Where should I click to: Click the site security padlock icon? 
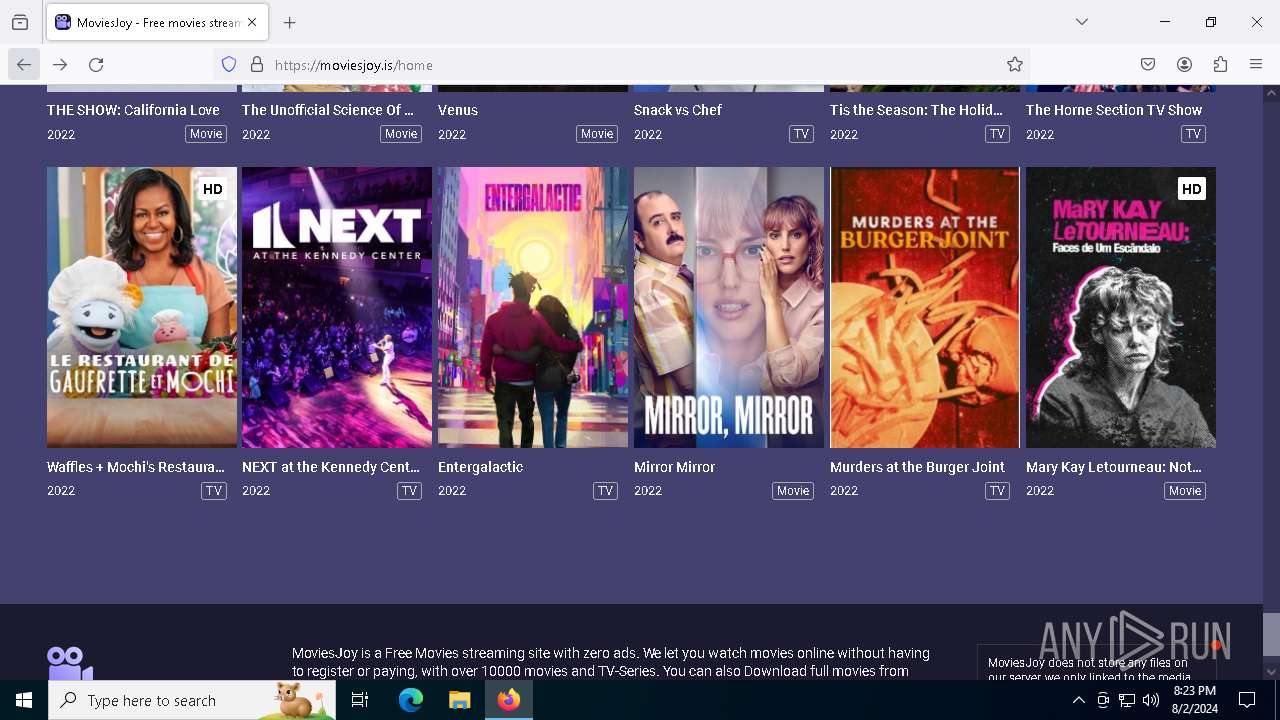point(257,65)
